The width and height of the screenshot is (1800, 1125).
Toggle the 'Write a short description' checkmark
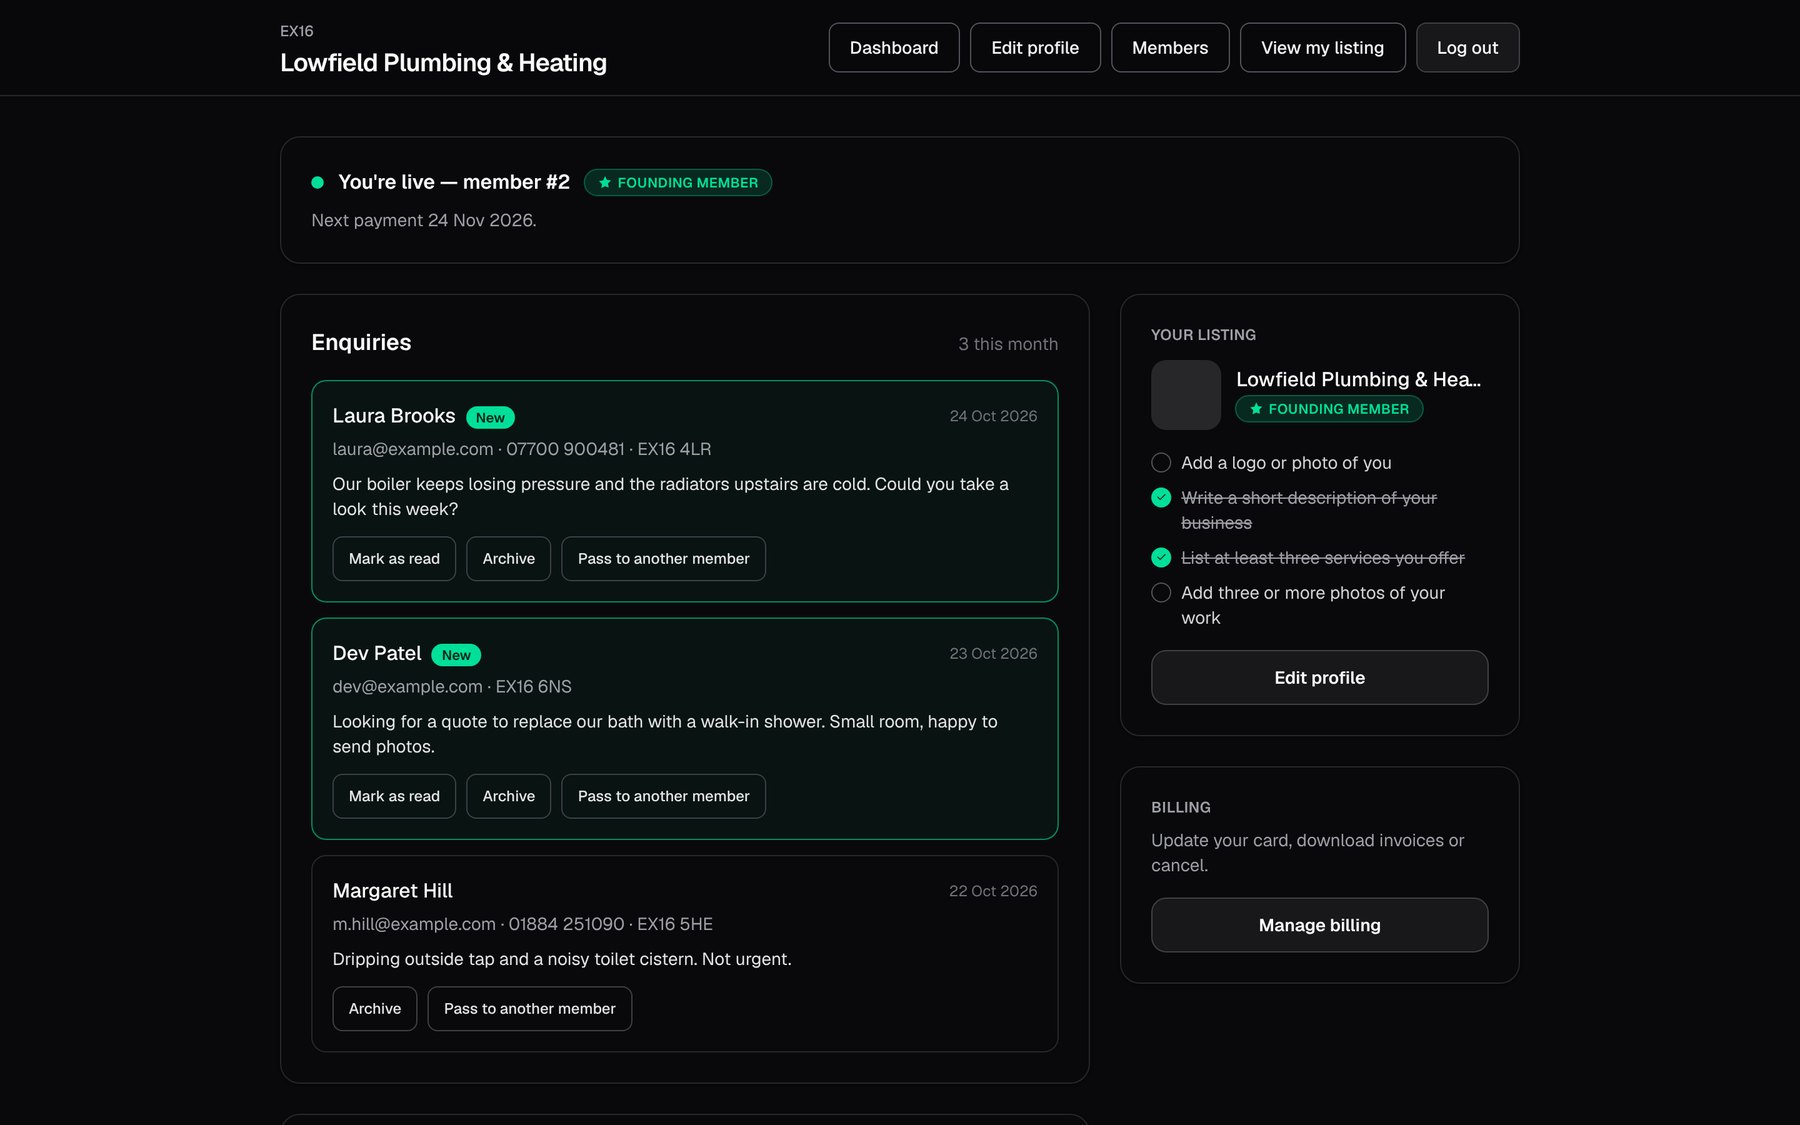[x=1161, y=498]
